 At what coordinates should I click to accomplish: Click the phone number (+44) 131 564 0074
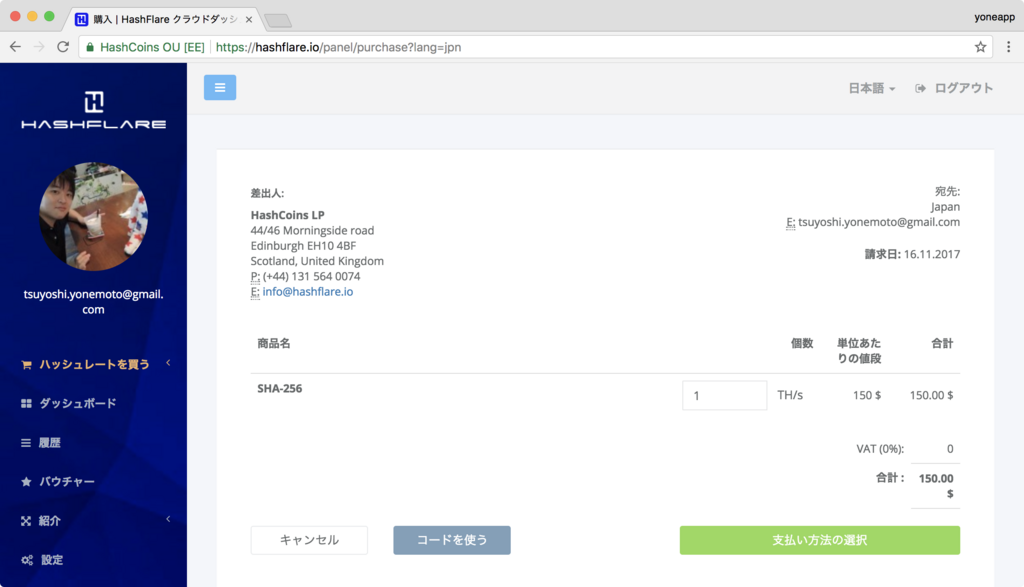click(x=312, y=276)
